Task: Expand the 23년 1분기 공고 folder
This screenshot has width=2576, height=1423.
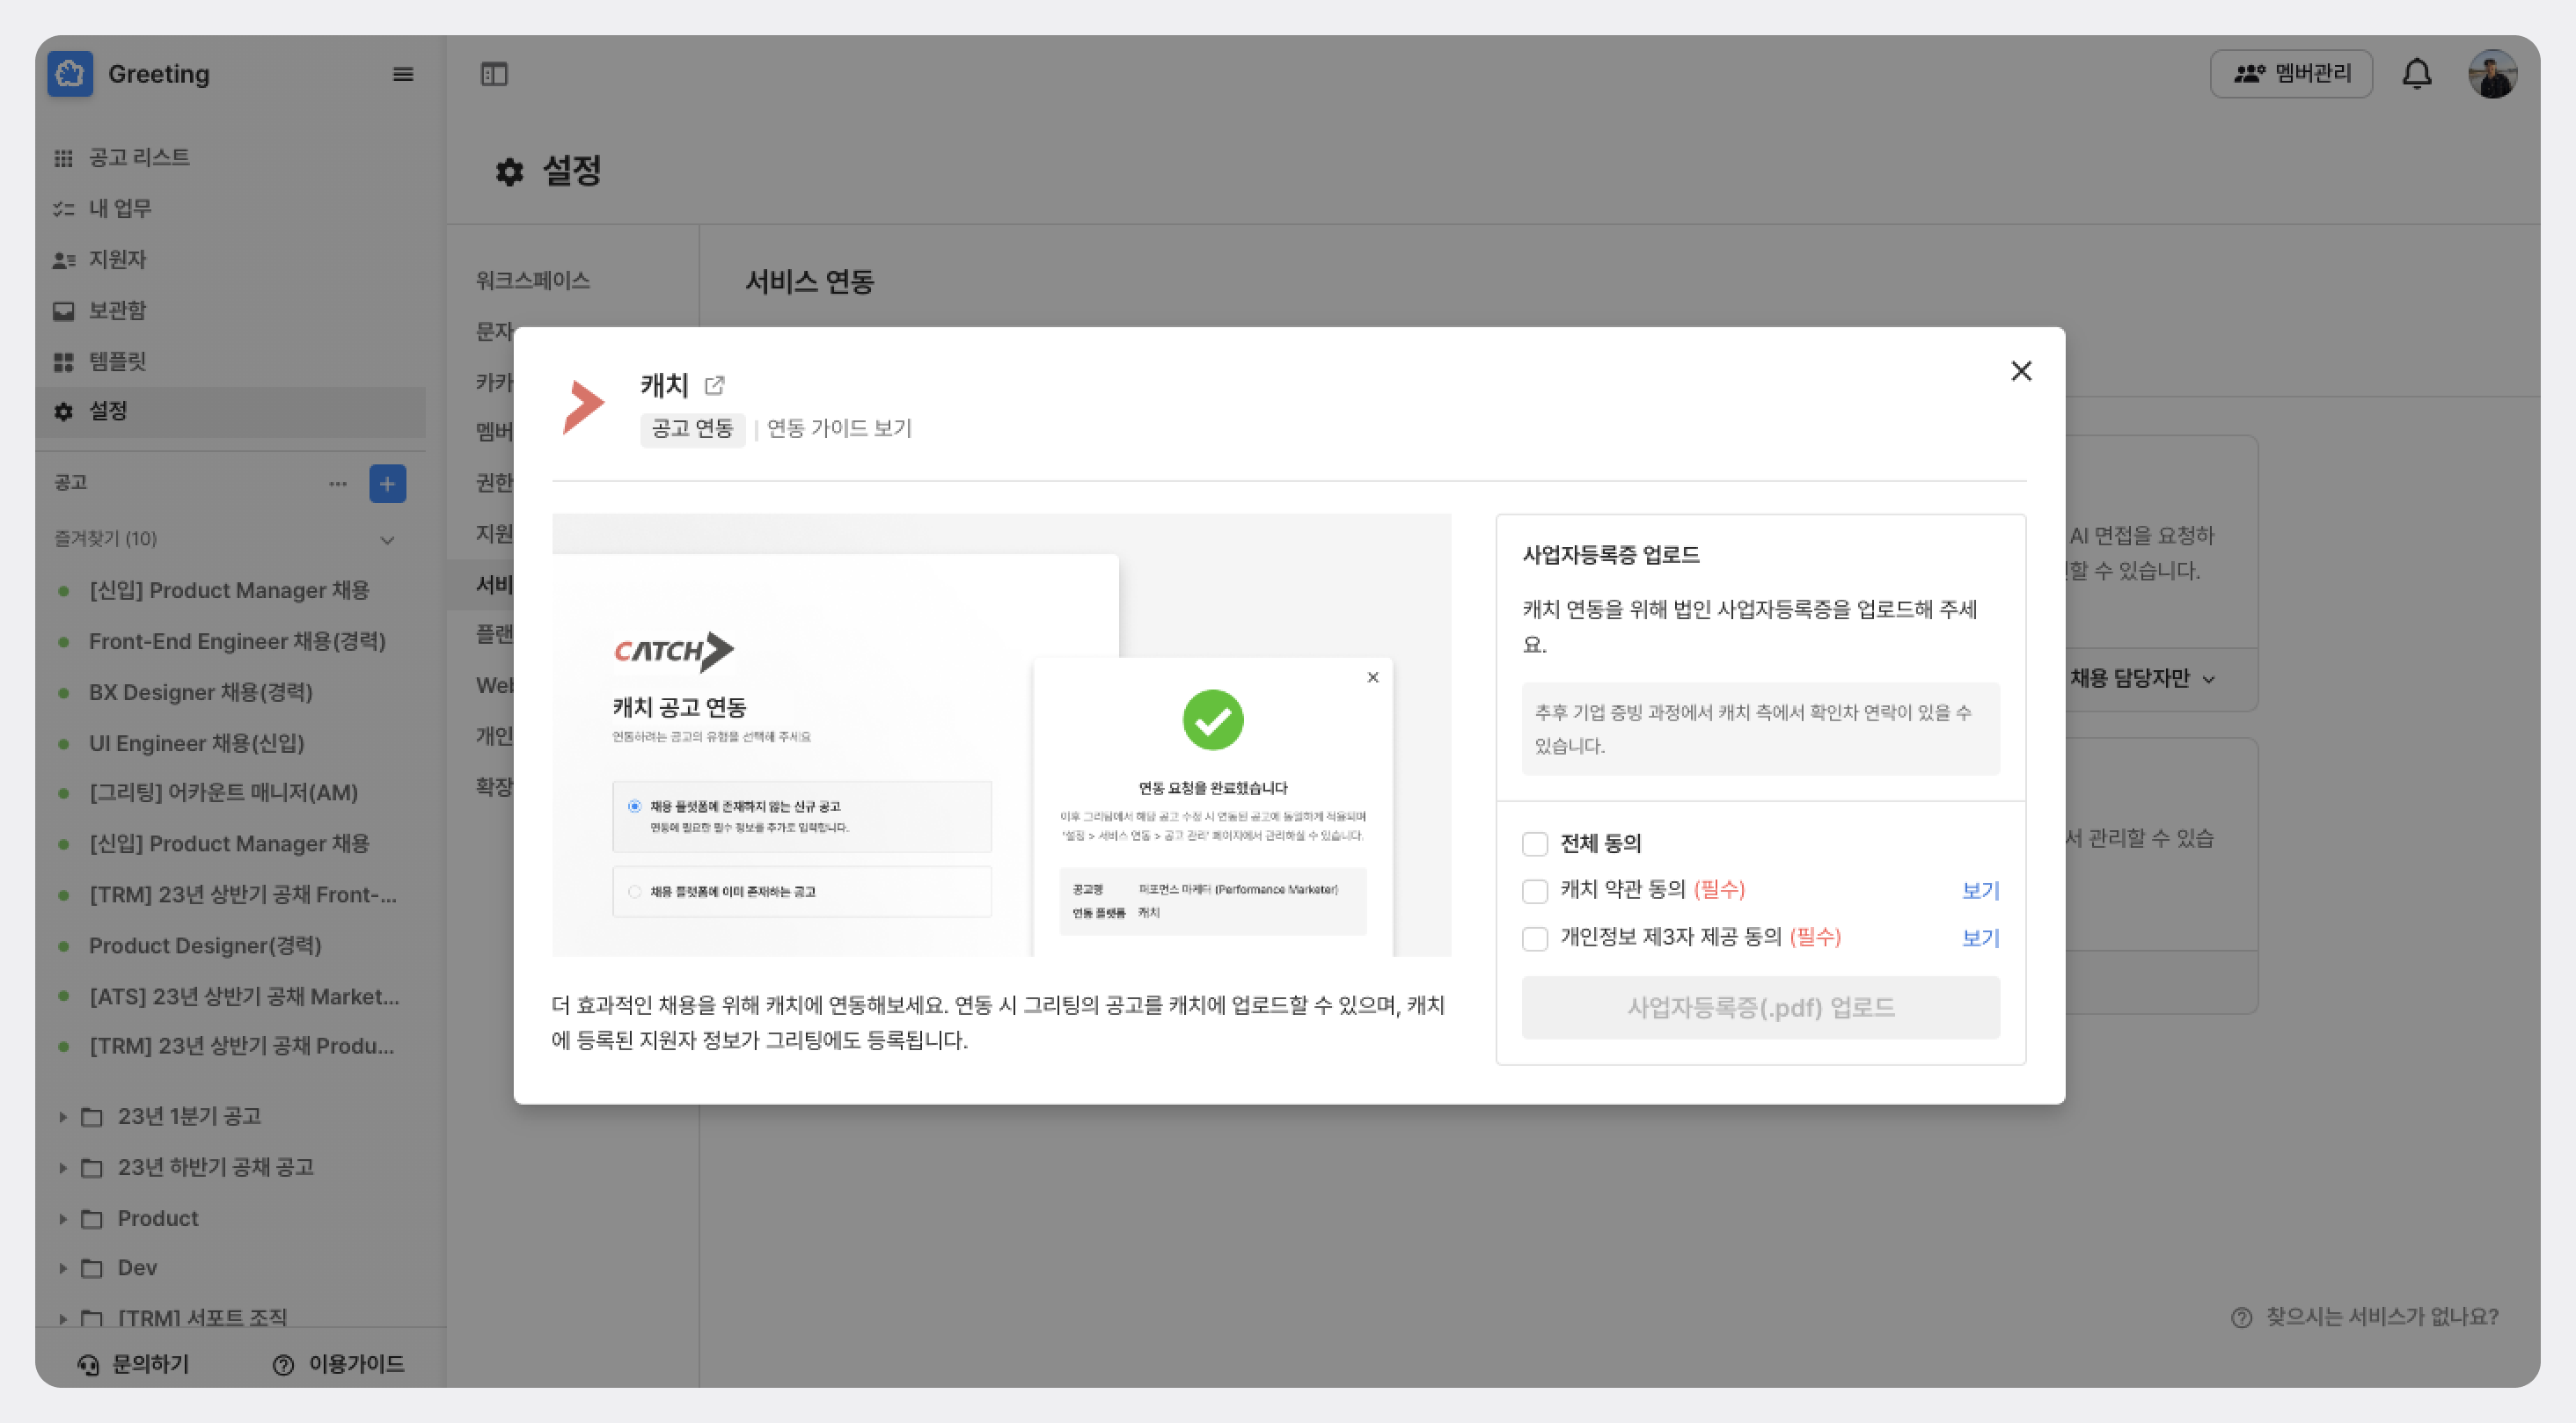Action: tap(63, 1116)
